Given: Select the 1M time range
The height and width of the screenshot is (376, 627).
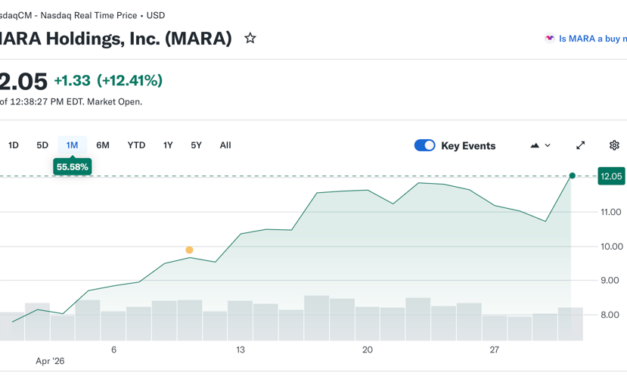Looking at the screenshot, I should coord(72,145).
